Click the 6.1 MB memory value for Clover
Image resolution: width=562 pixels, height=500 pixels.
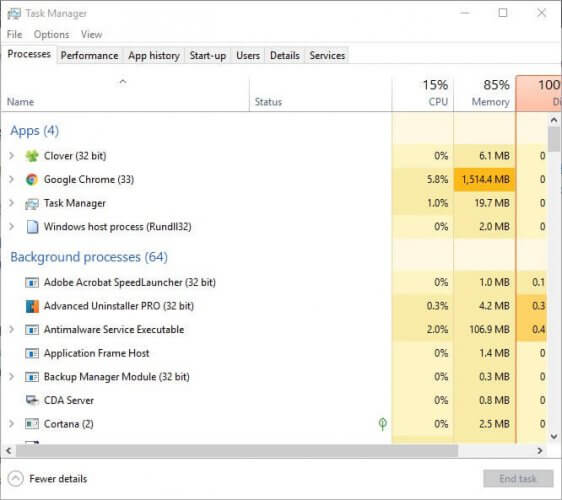pyautogui.click(x=494, y=156)
